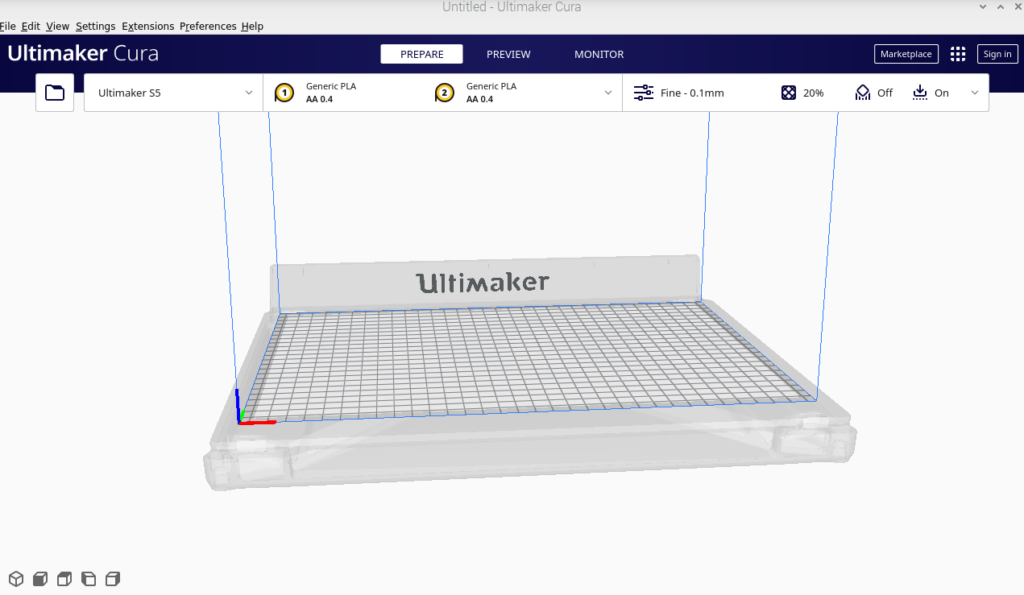Select the left side view cube icon

coord(88,579)
